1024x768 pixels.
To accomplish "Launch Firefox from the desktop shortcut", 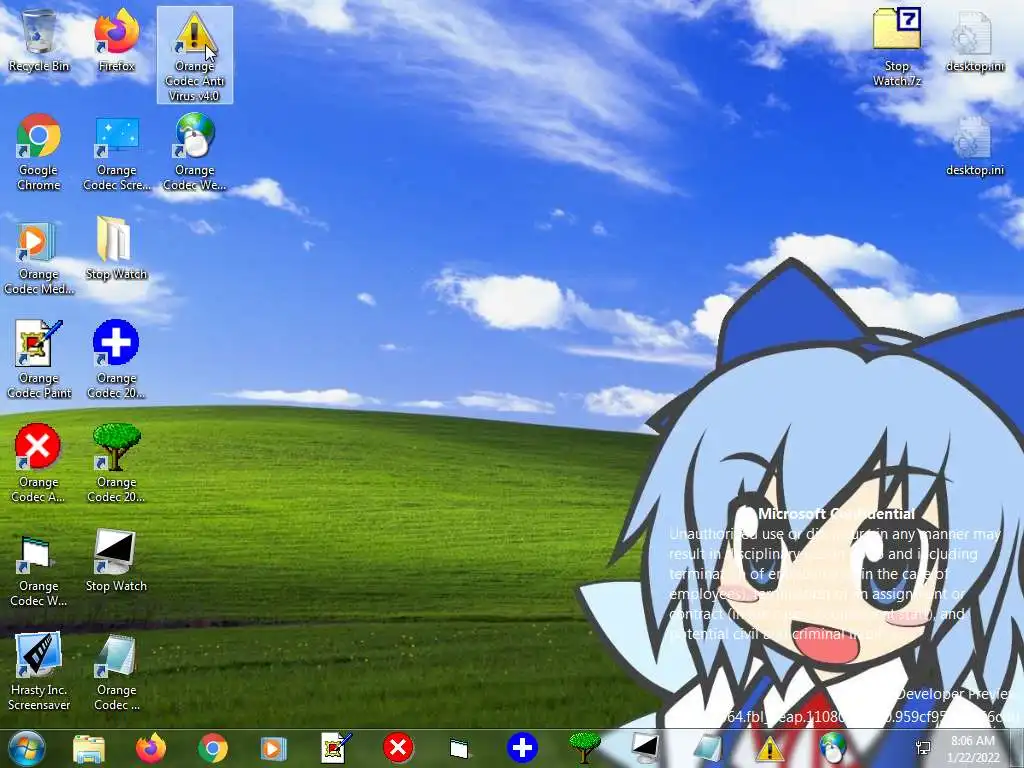I will pyautogui.click(x=116, y=40).
